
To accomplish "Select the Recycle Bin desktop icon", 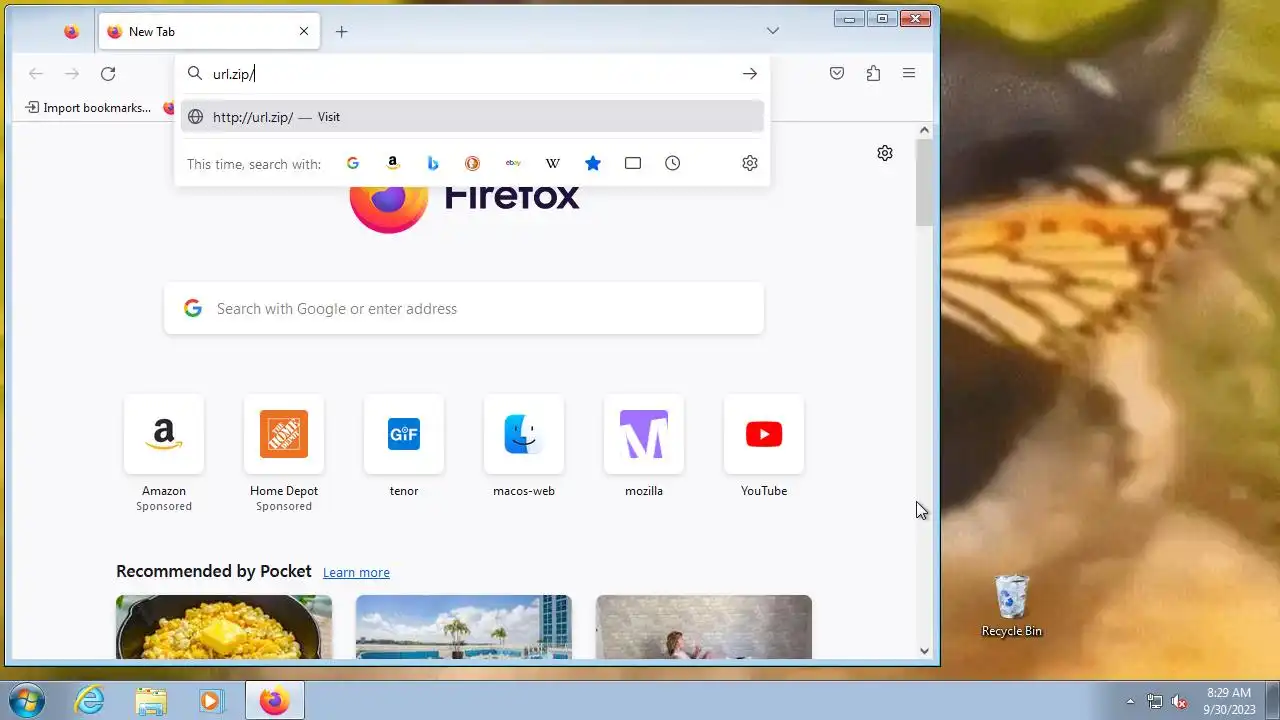I will click(1012, 606).
